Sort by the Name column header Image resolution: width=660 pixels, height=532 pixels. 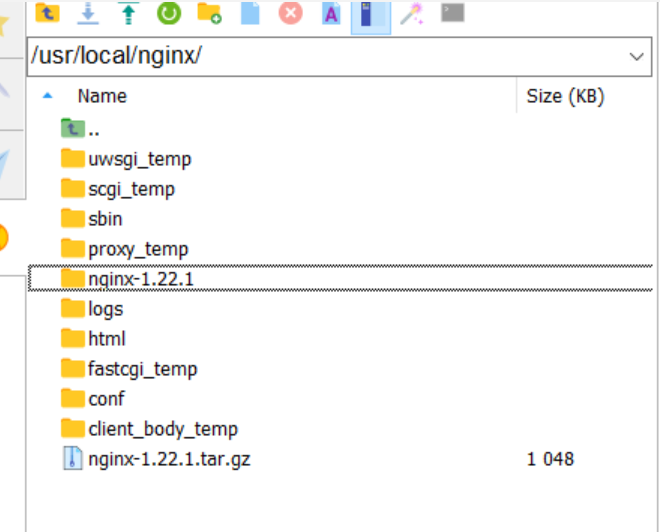pyautogui.click(x=102, y=96)
